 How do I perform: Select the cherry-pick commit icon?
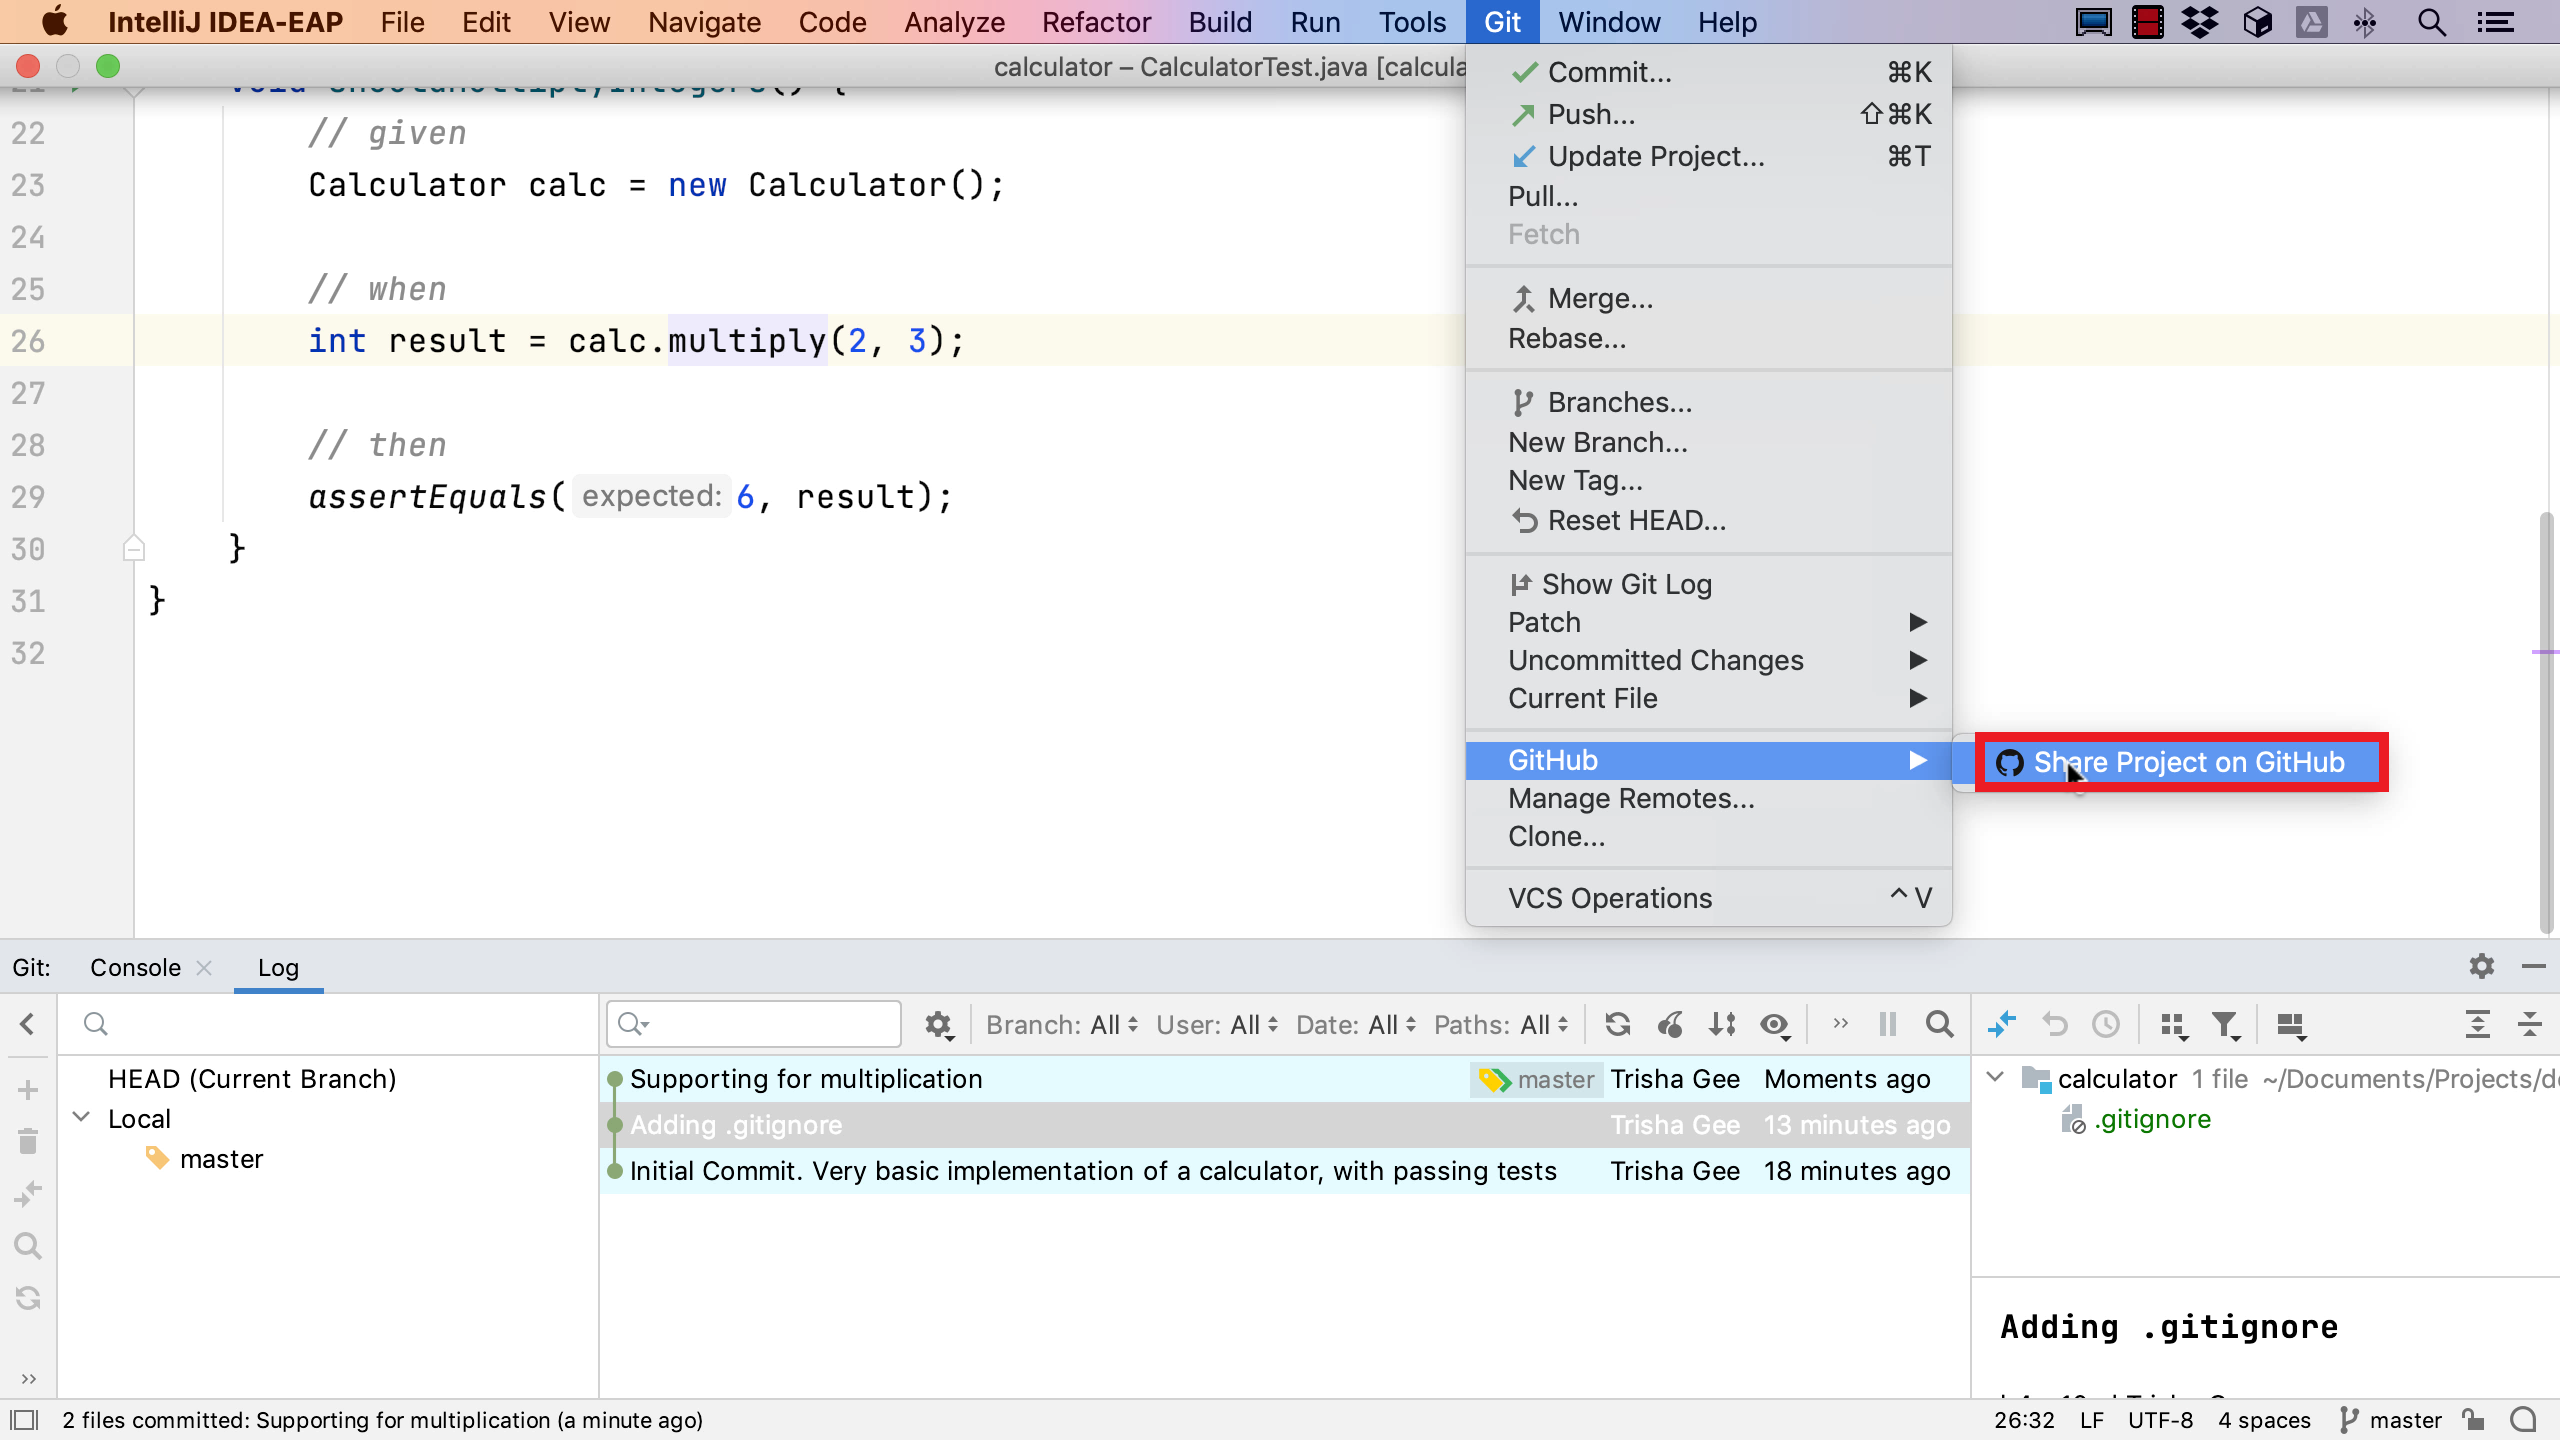tap(1669, 1023)
